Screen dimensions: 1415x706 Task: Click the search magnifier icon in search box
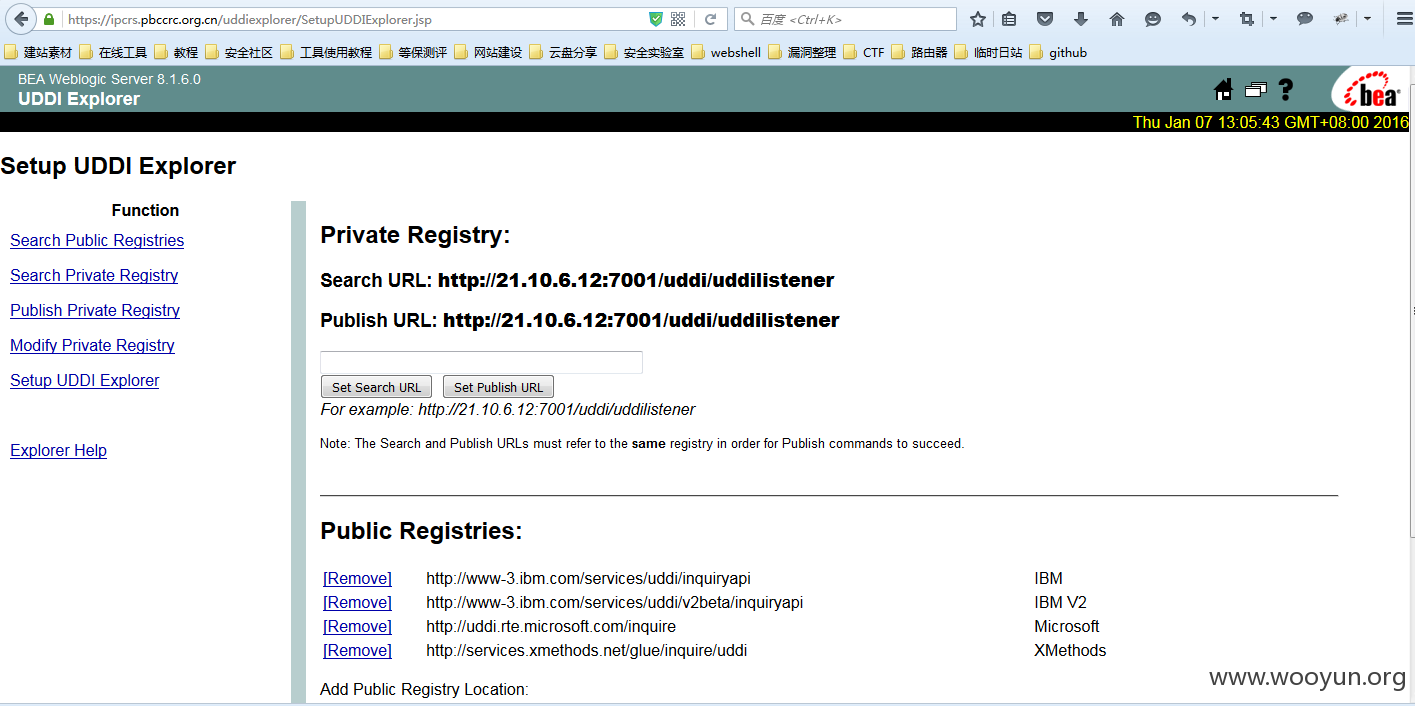coord(746,19)
